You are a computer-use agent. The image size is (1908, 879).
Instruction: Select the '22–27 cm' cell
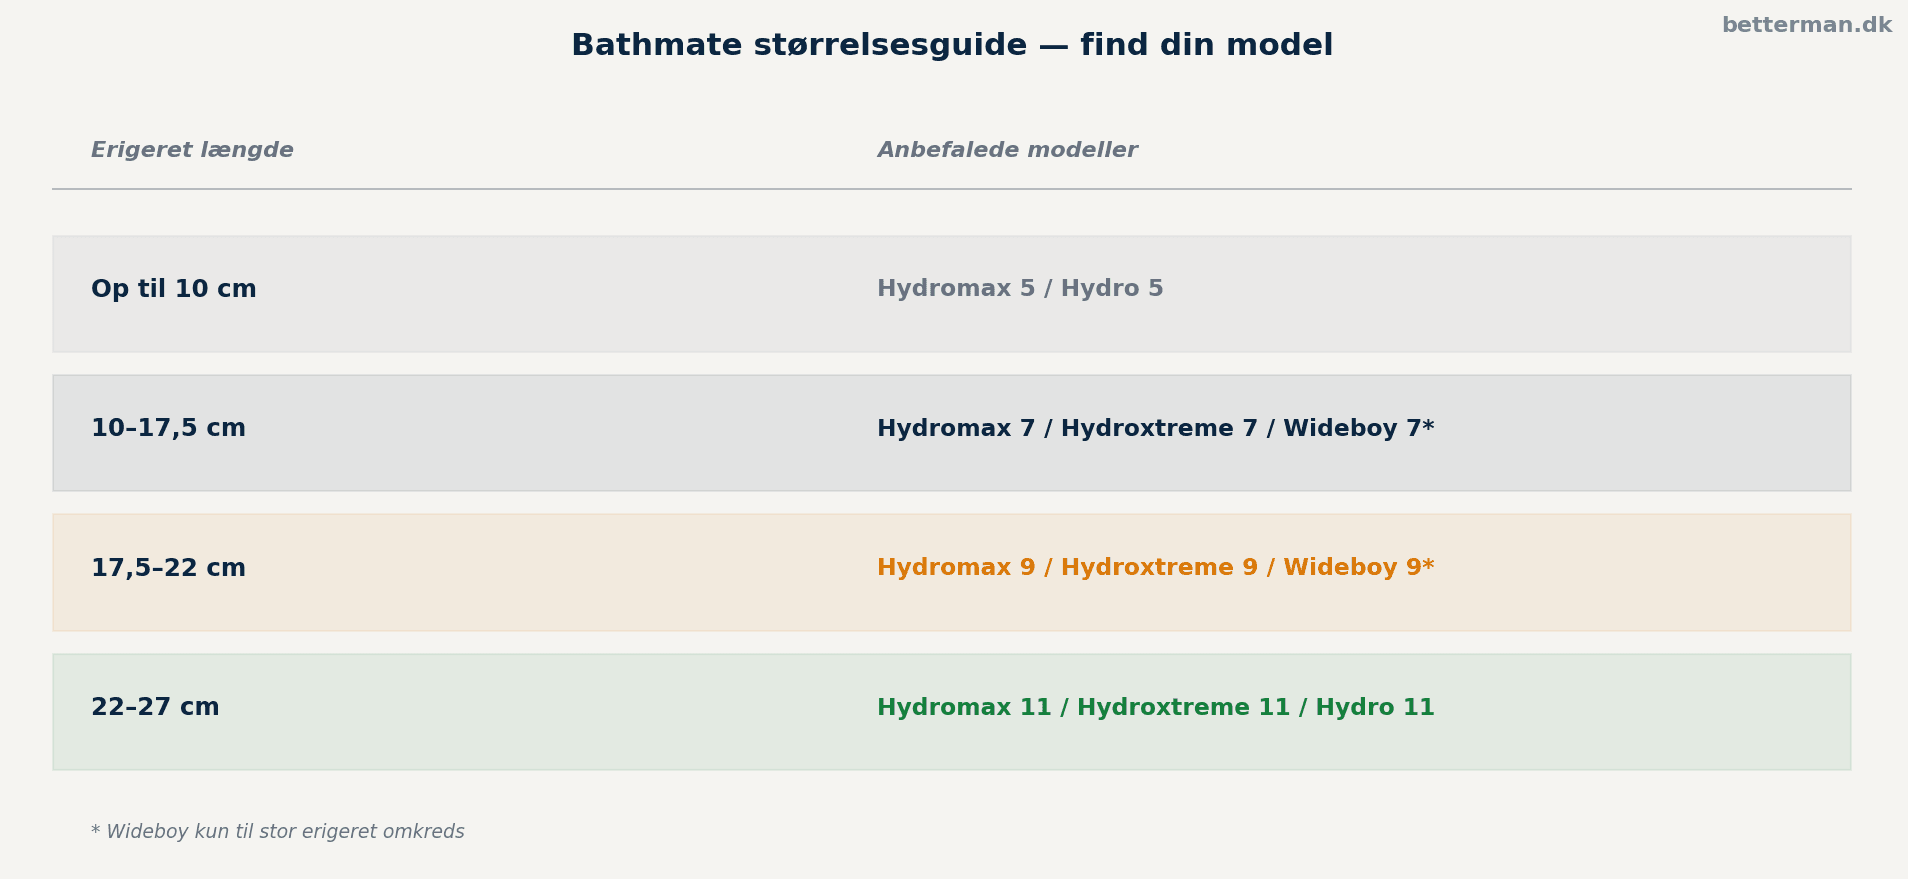155,708
